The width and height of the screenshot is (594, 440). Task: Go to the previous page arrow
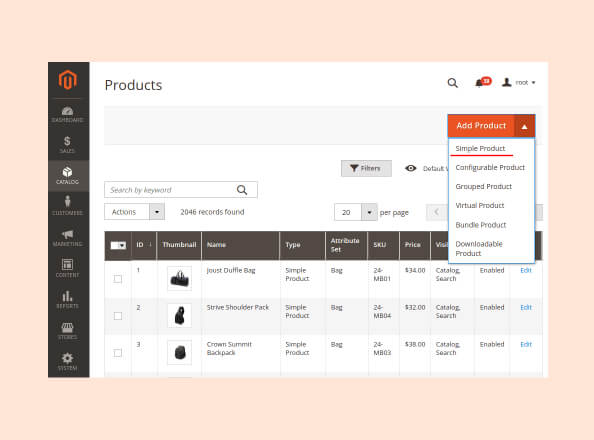tap(436, 212)
